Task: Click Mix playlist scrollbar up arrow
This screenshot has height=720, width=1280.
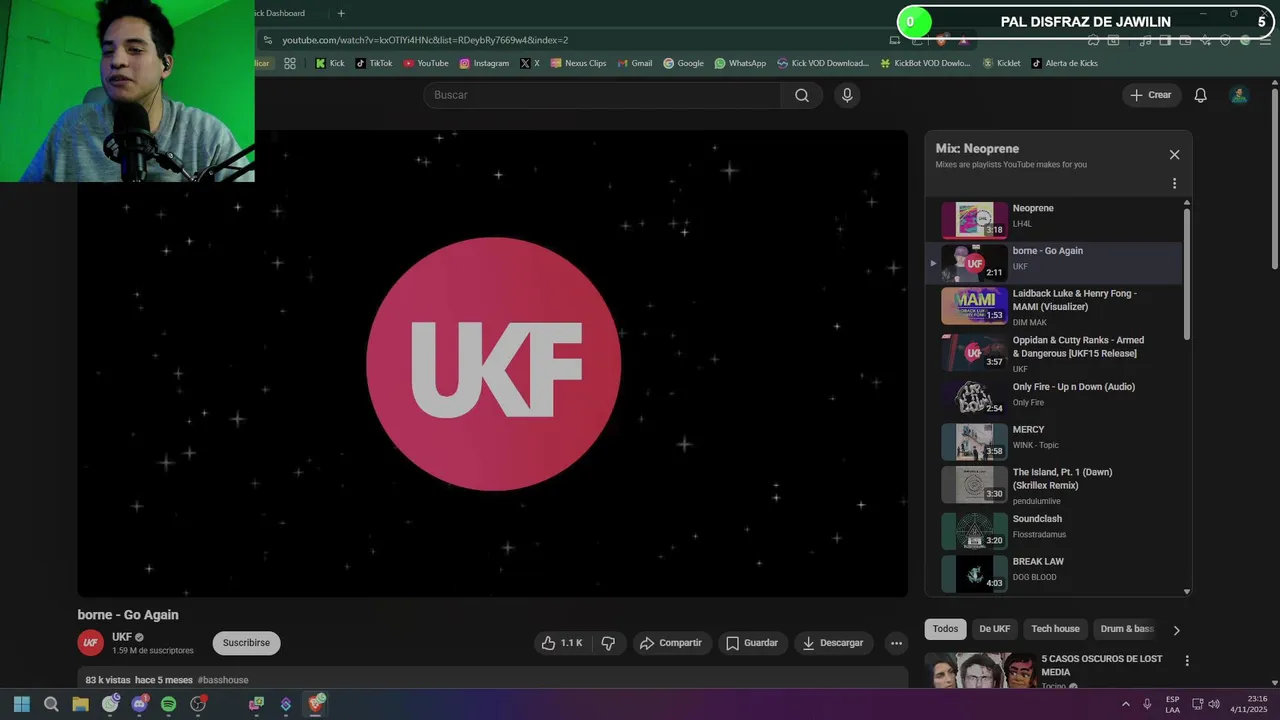Action: tap(1187, 203)
